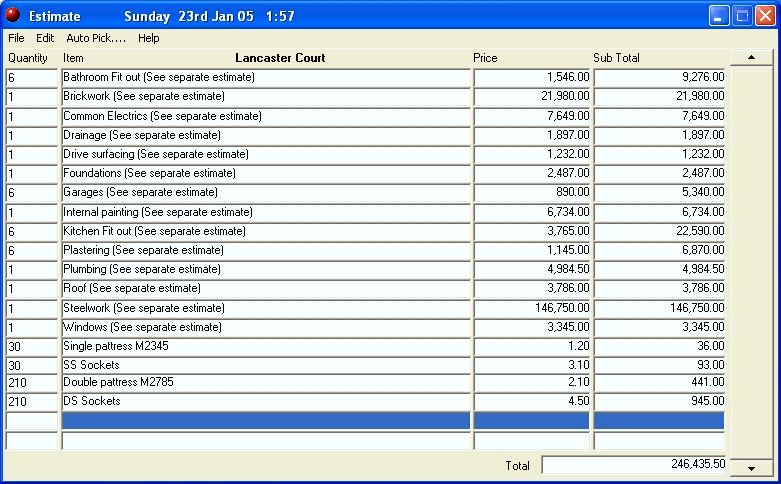
Task: Open the File menu
Action: click(x=16, y=38)
